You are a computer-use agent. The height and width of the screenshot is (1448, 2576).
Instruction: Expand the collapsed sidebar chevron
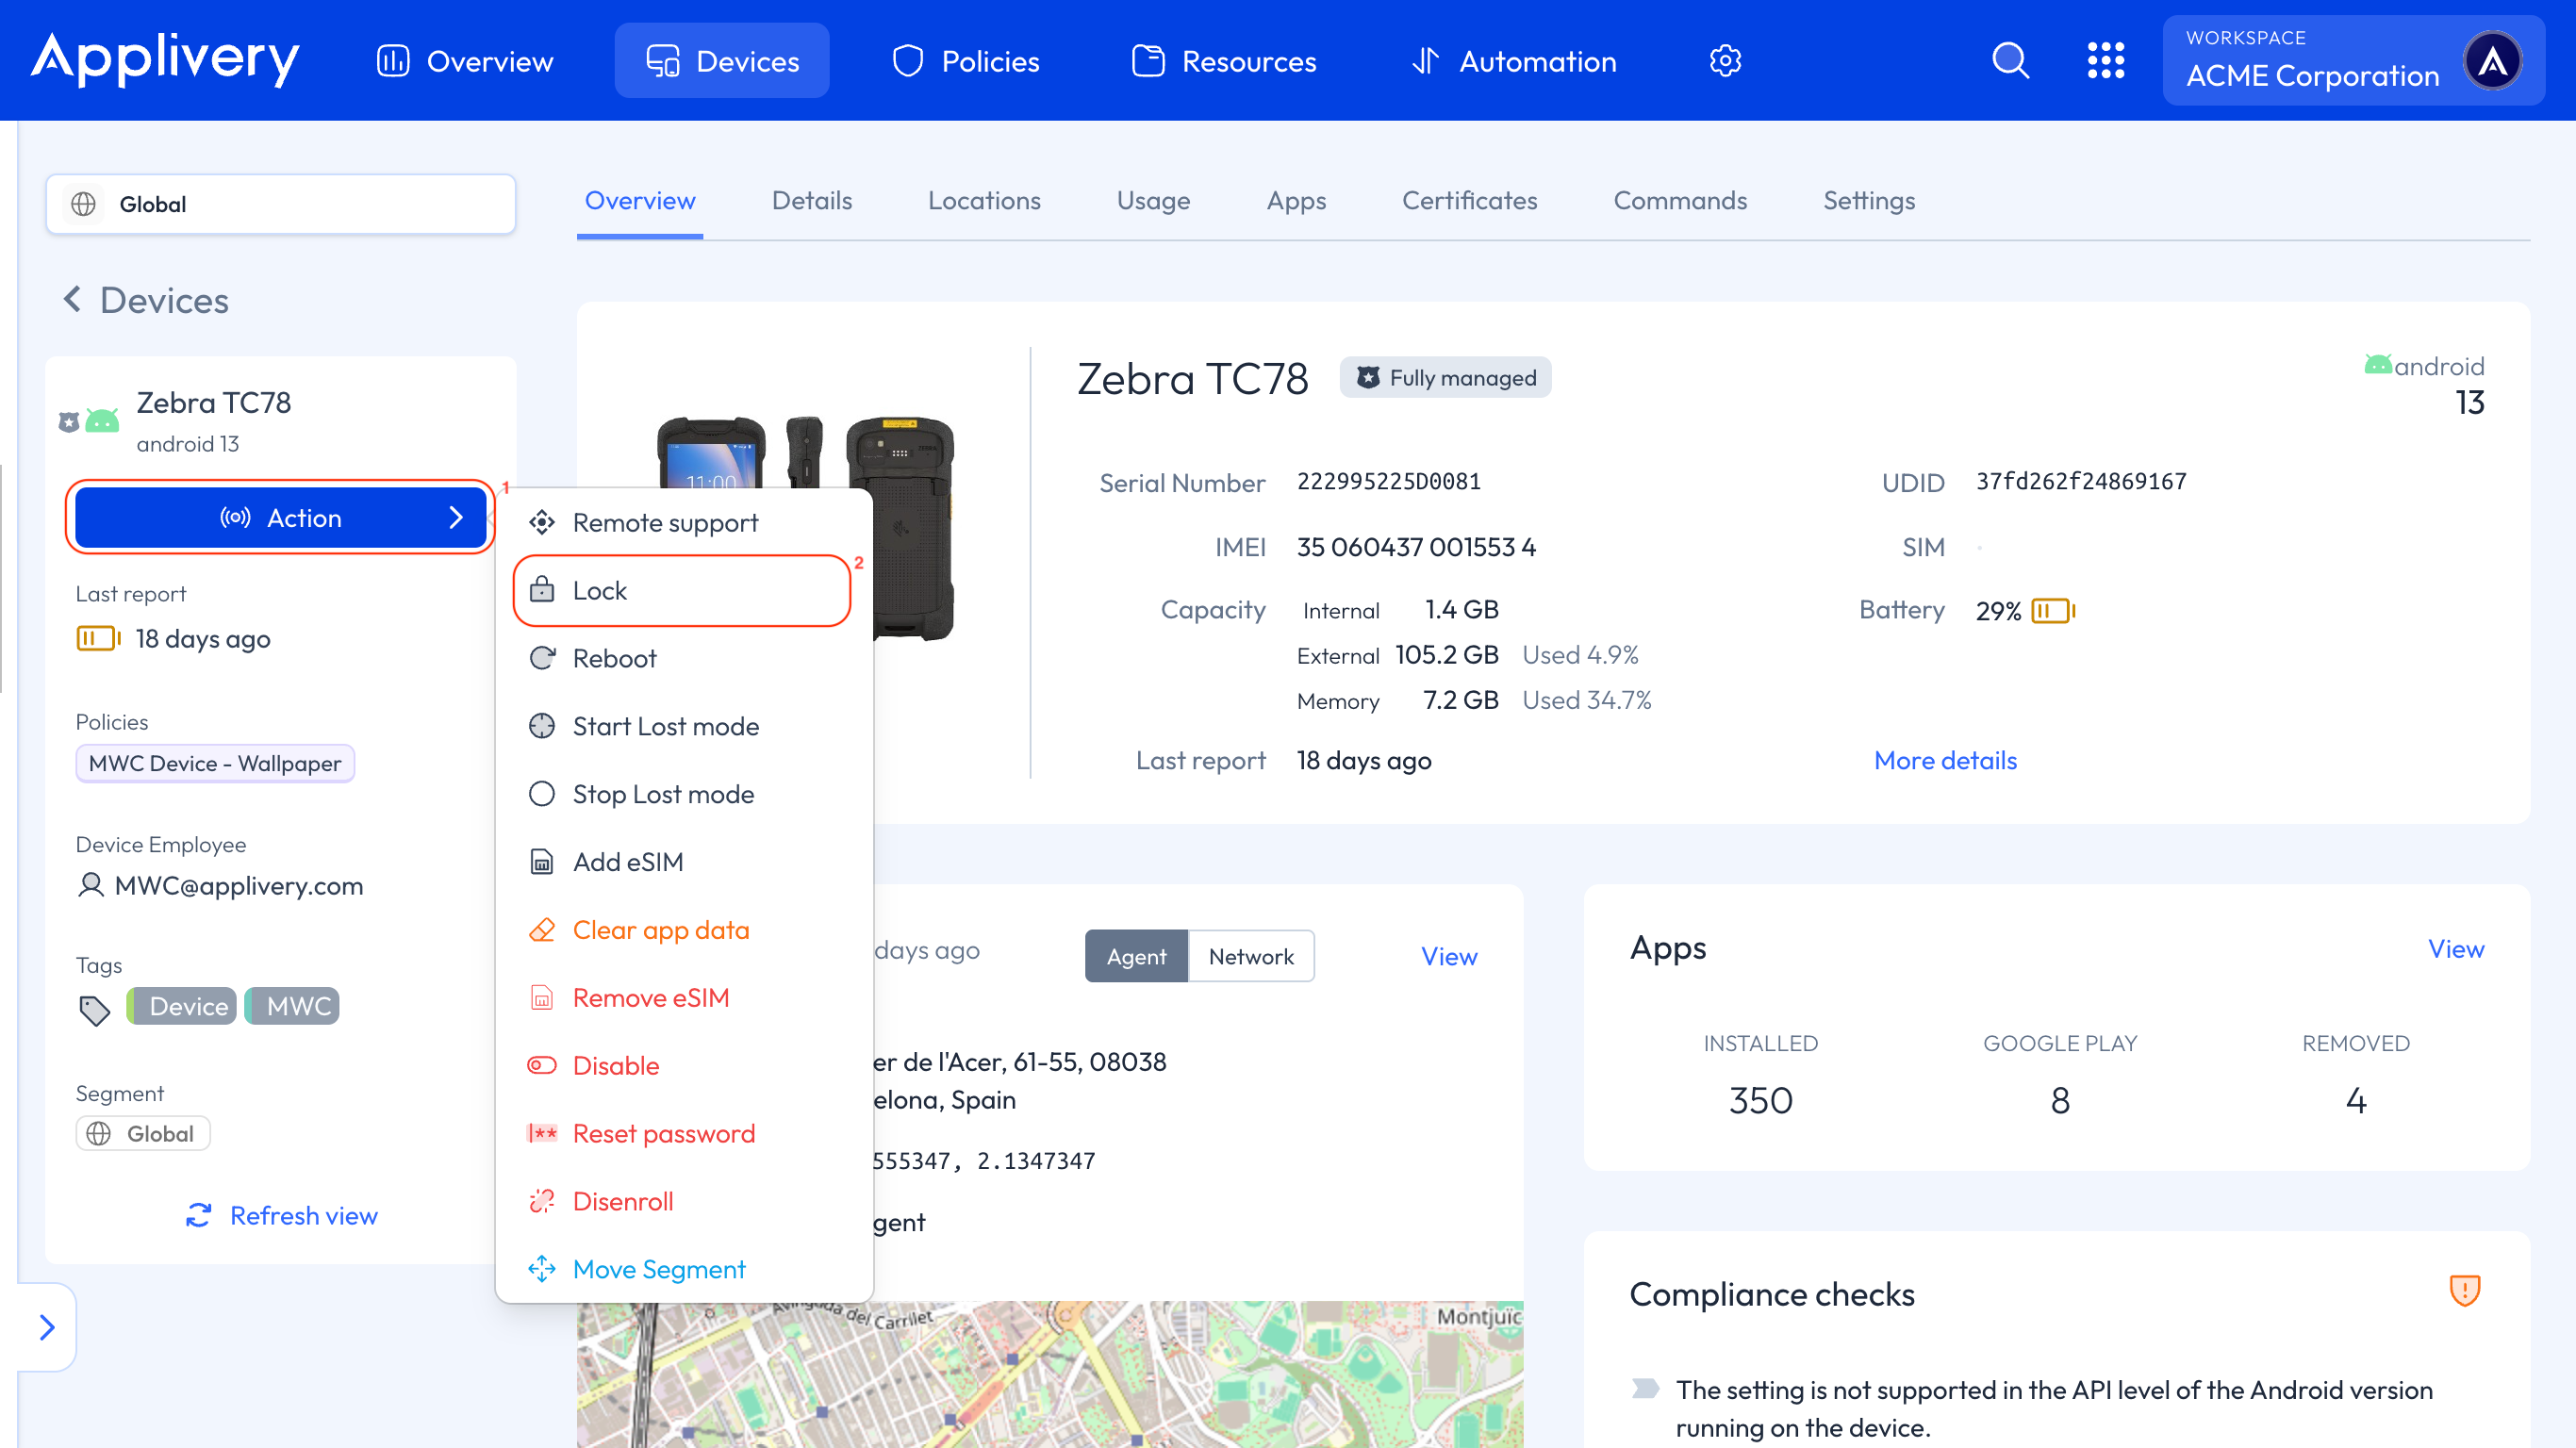pos(46,1327)
